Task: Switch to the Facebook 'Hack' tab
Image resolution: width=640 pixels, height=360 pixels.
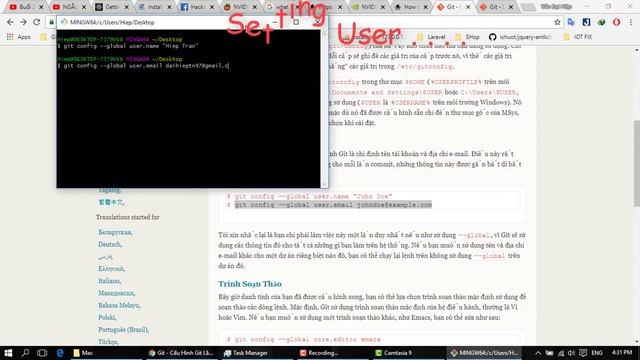Action: [x=197, y=7]
